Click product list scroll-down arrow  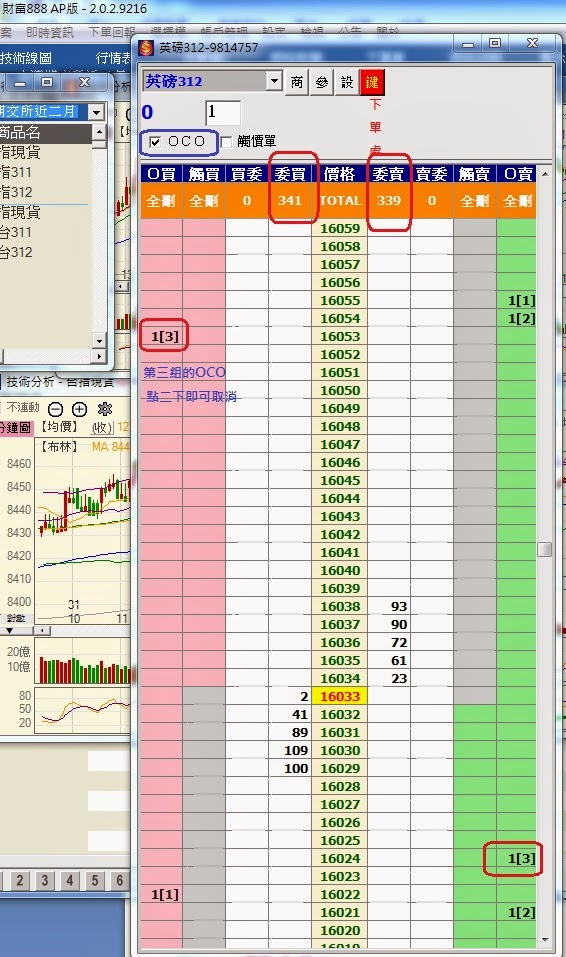100,341
